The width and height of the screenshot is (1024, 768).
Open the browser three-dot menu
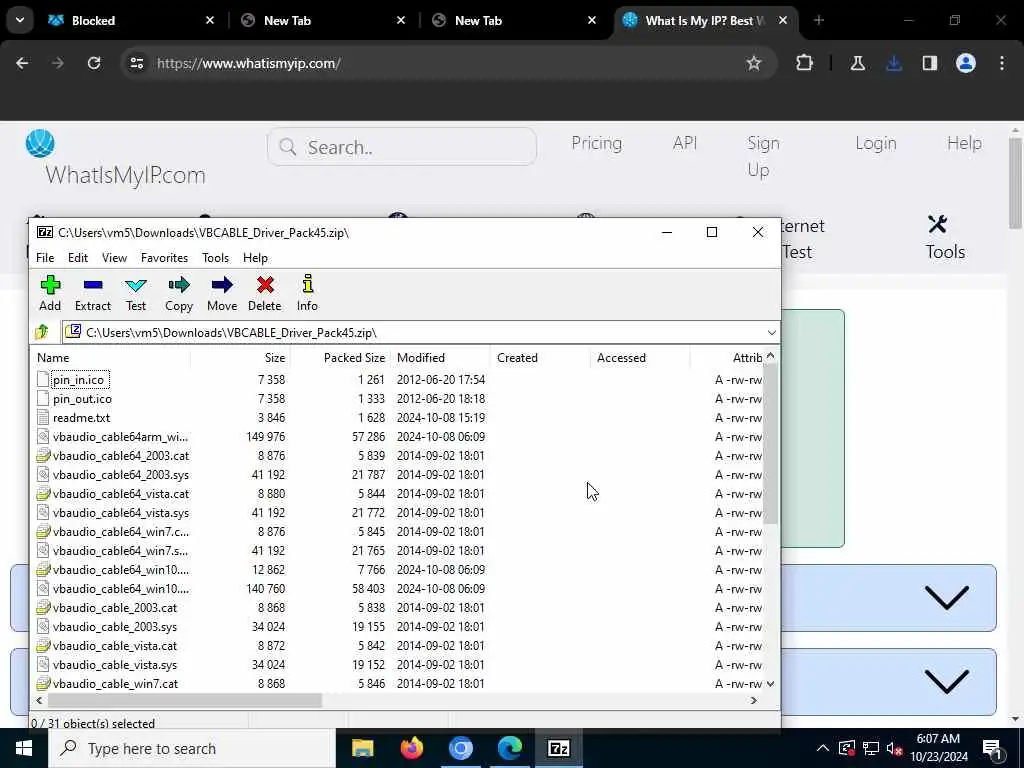pyautogui.click(x=1002, y=63)
